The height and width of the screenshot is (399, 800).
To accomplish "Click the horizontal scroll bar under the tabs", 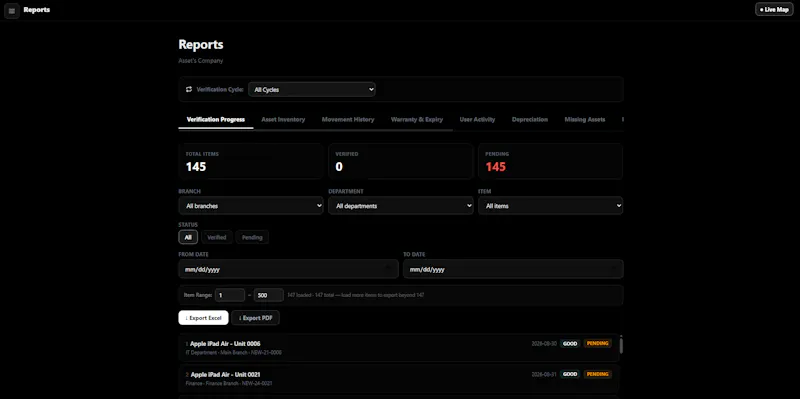I will click(x=315, y=130).
